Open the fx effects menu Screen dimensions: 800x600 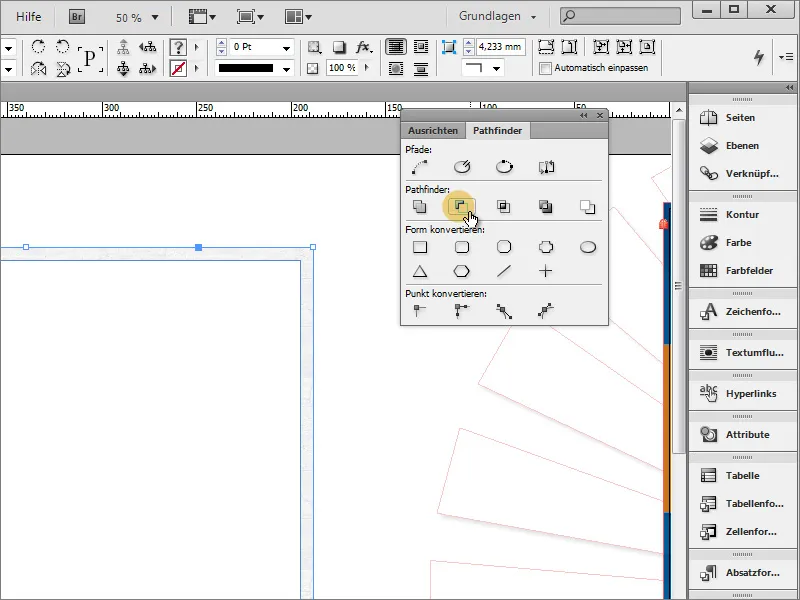coord(364,47)
